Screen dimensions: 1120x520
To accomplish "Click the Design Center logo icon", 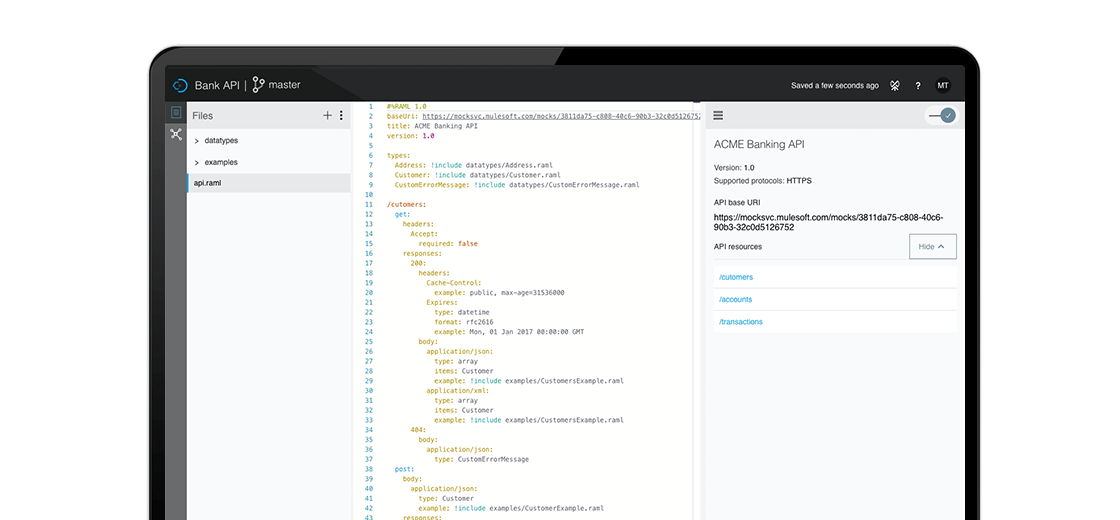I will 179,85.
